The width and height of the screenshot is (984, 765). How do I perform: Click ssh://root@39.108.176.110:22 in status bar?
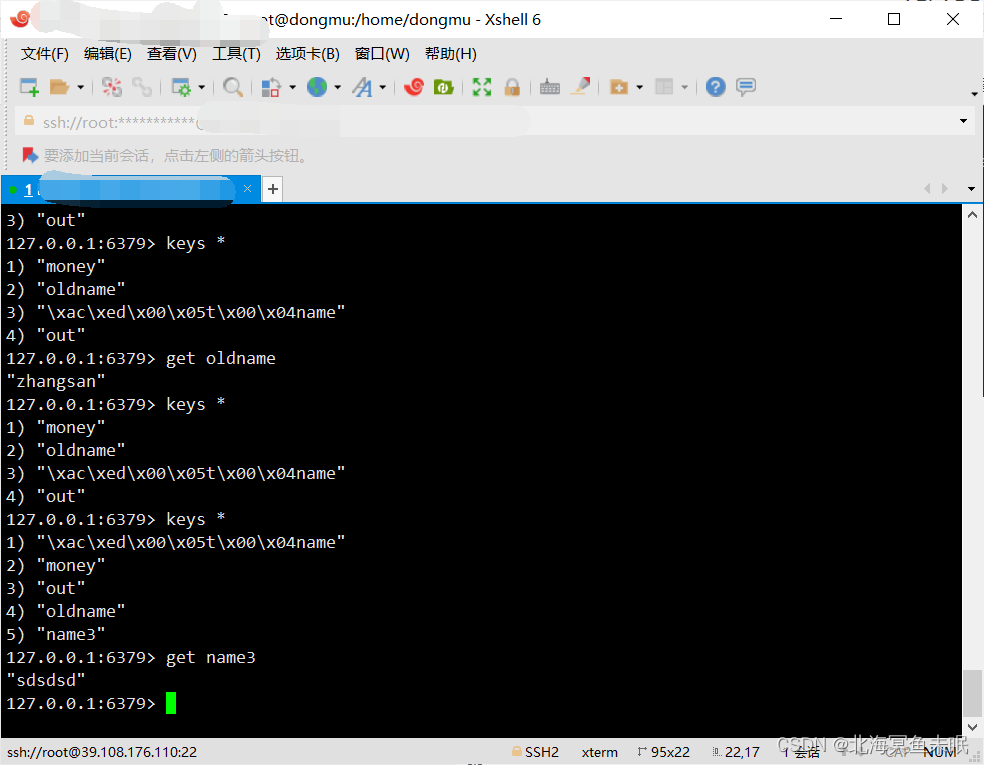(102, 752)
